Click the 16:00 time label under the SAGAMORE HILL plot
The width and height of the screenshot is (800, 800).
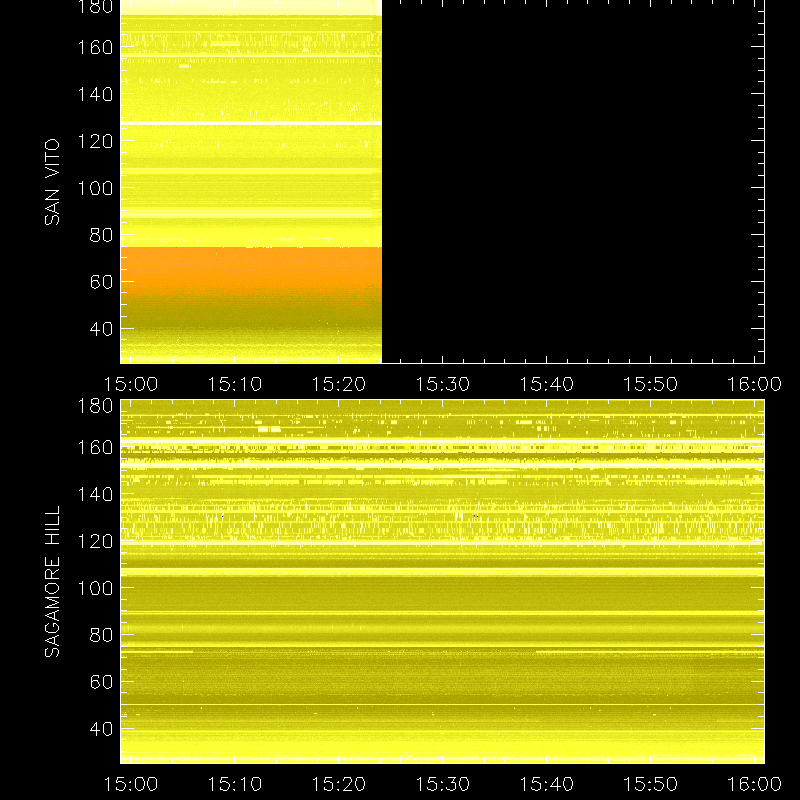tap(754, 784)
